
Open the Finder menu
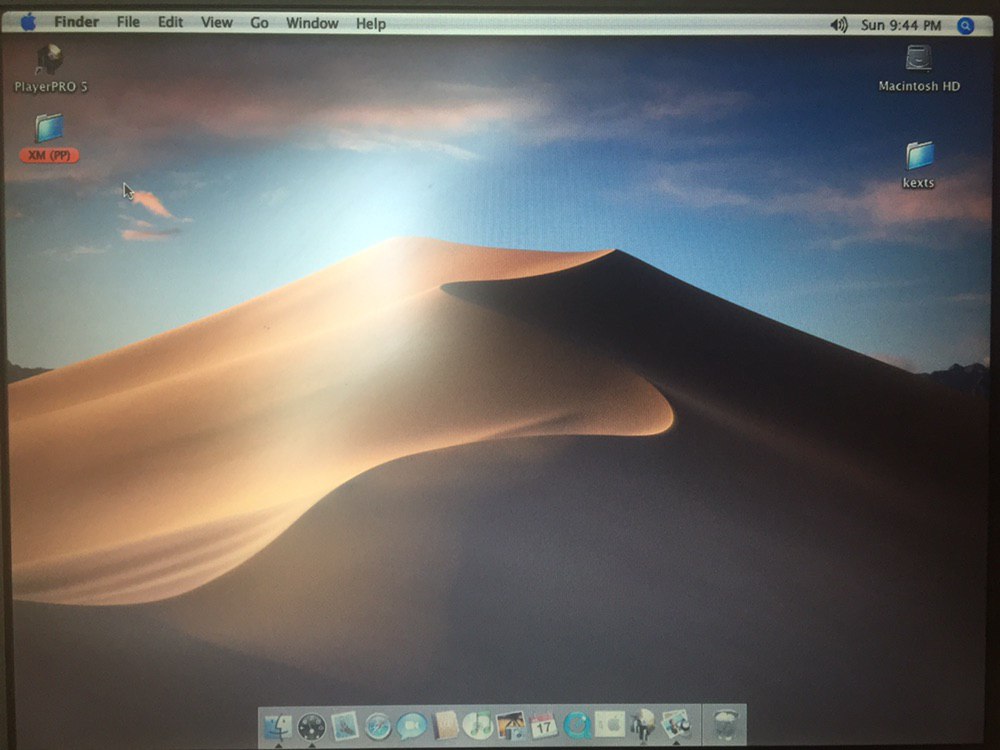tap(77, 22)
